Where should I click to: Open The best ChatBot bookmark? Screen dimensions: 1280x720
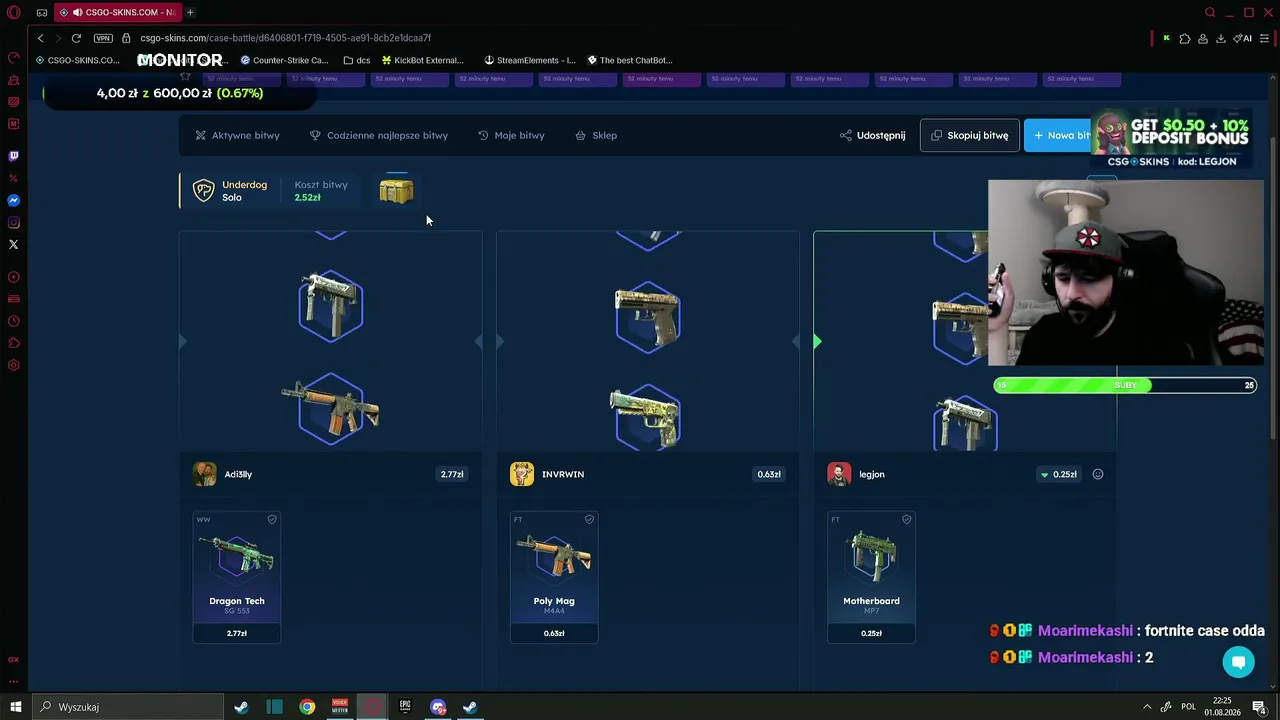click(630, 60)
